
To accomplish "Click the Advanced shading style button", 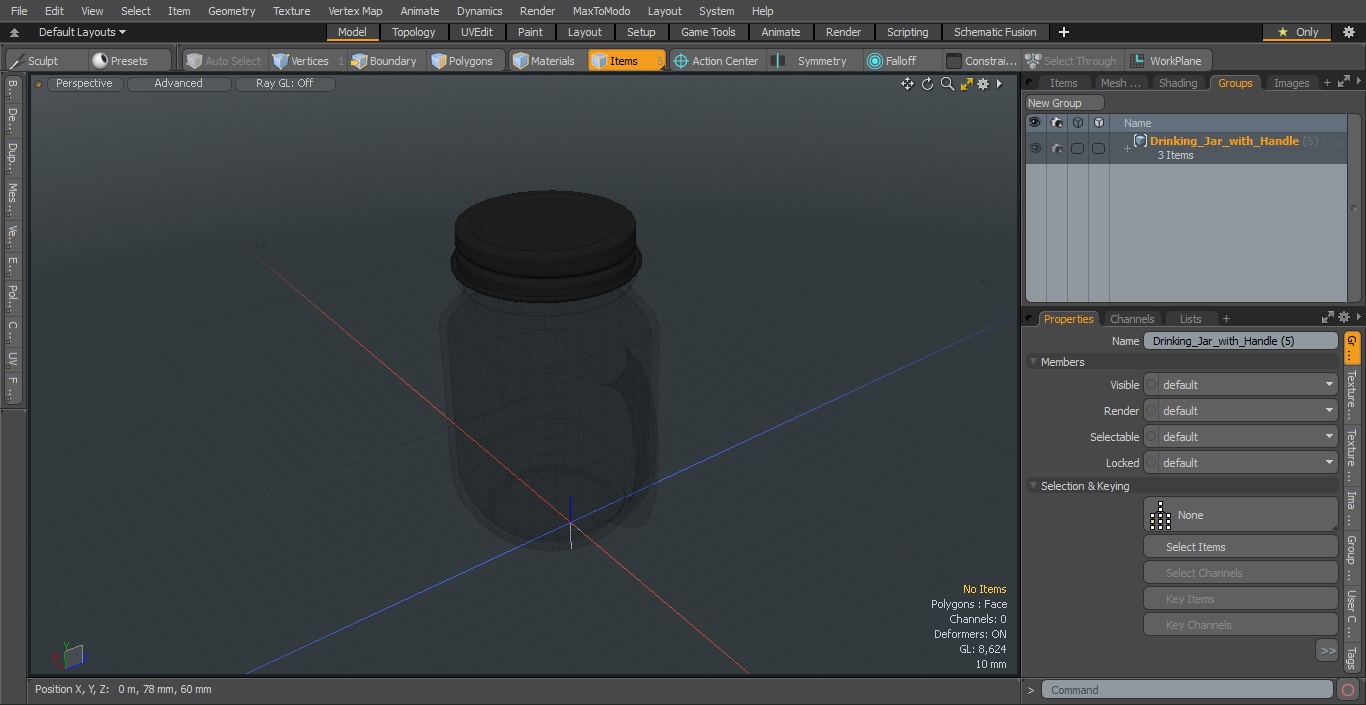I will pos(178,84).
